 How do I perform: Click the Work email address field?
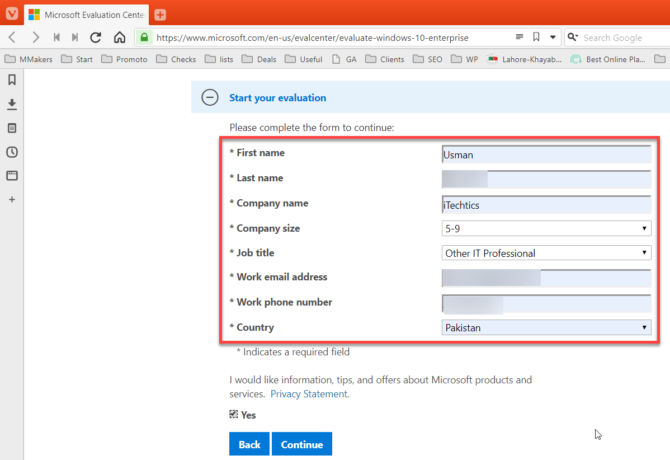[546, 278]
